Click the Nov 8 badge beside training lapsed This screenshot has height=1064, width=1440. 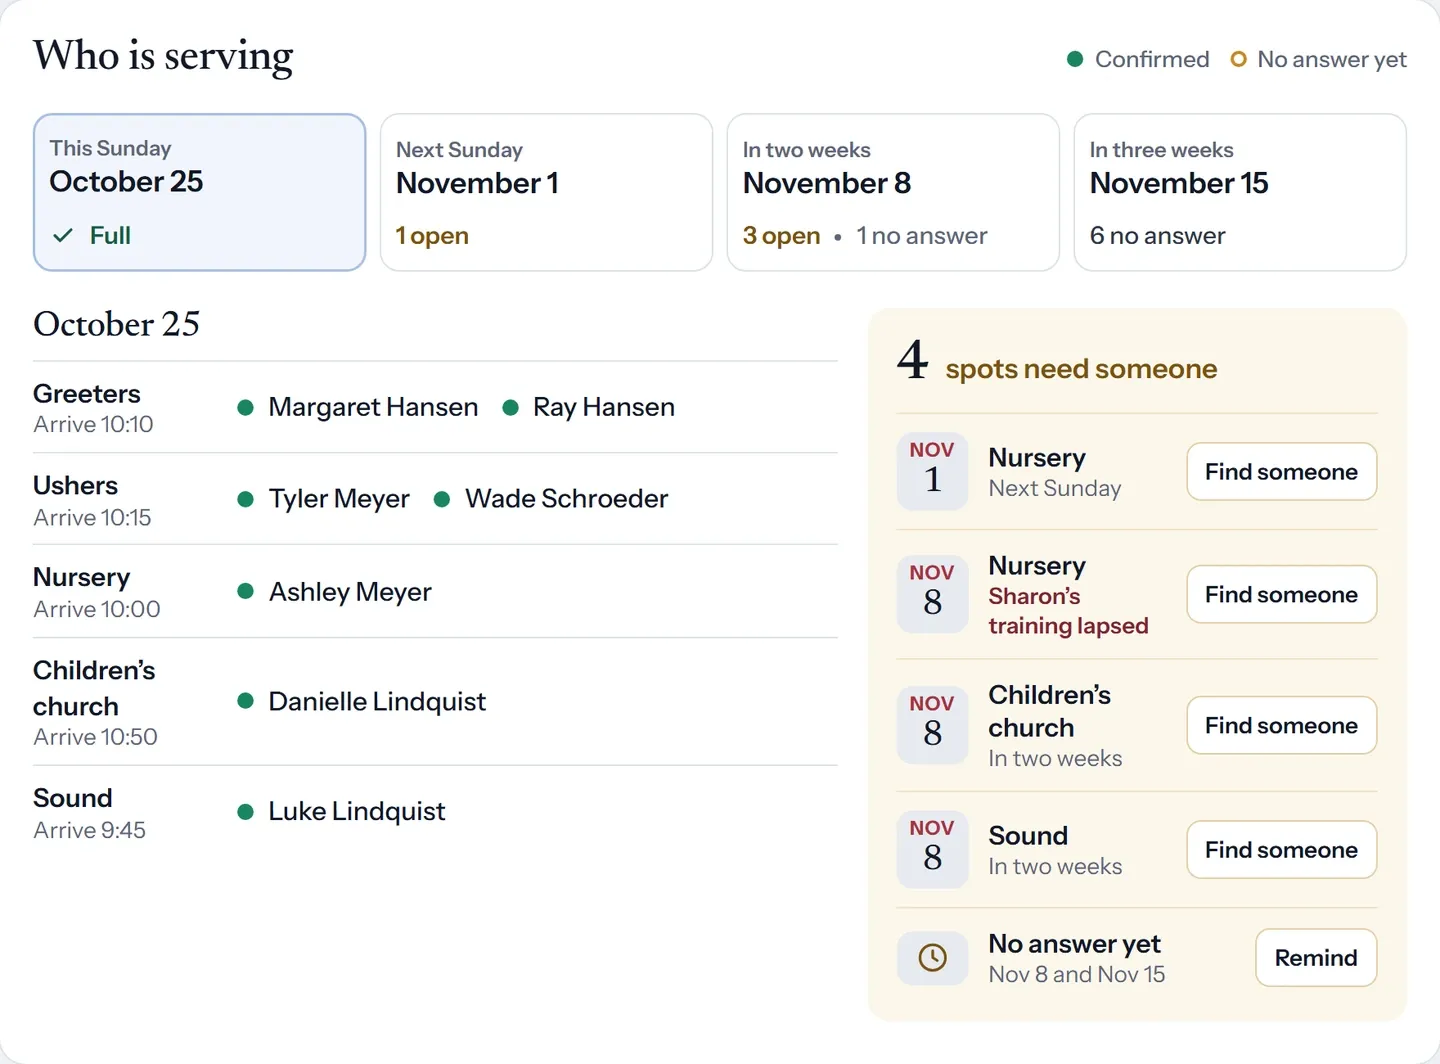(933, 594)
